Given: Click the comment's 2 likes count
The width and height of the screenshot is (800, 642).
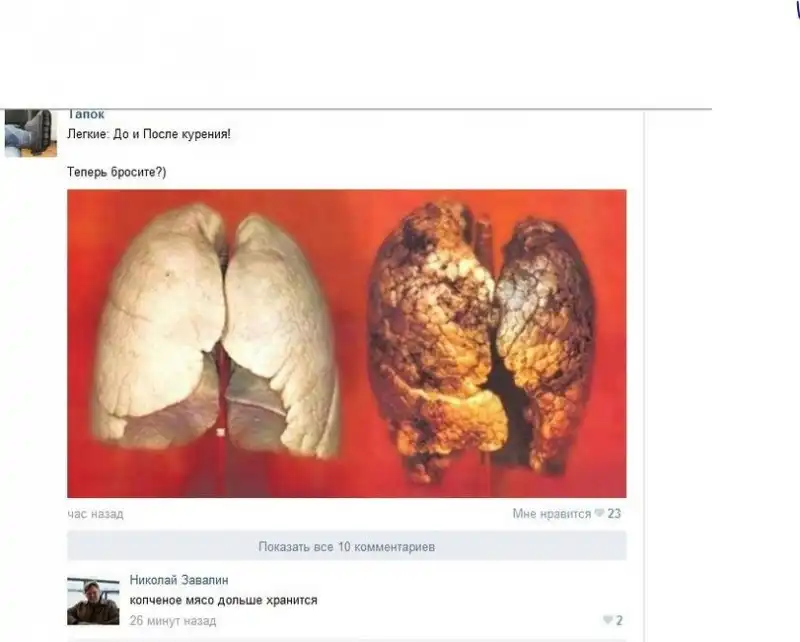Looking at the screenshot, I should tap(619, 621).
